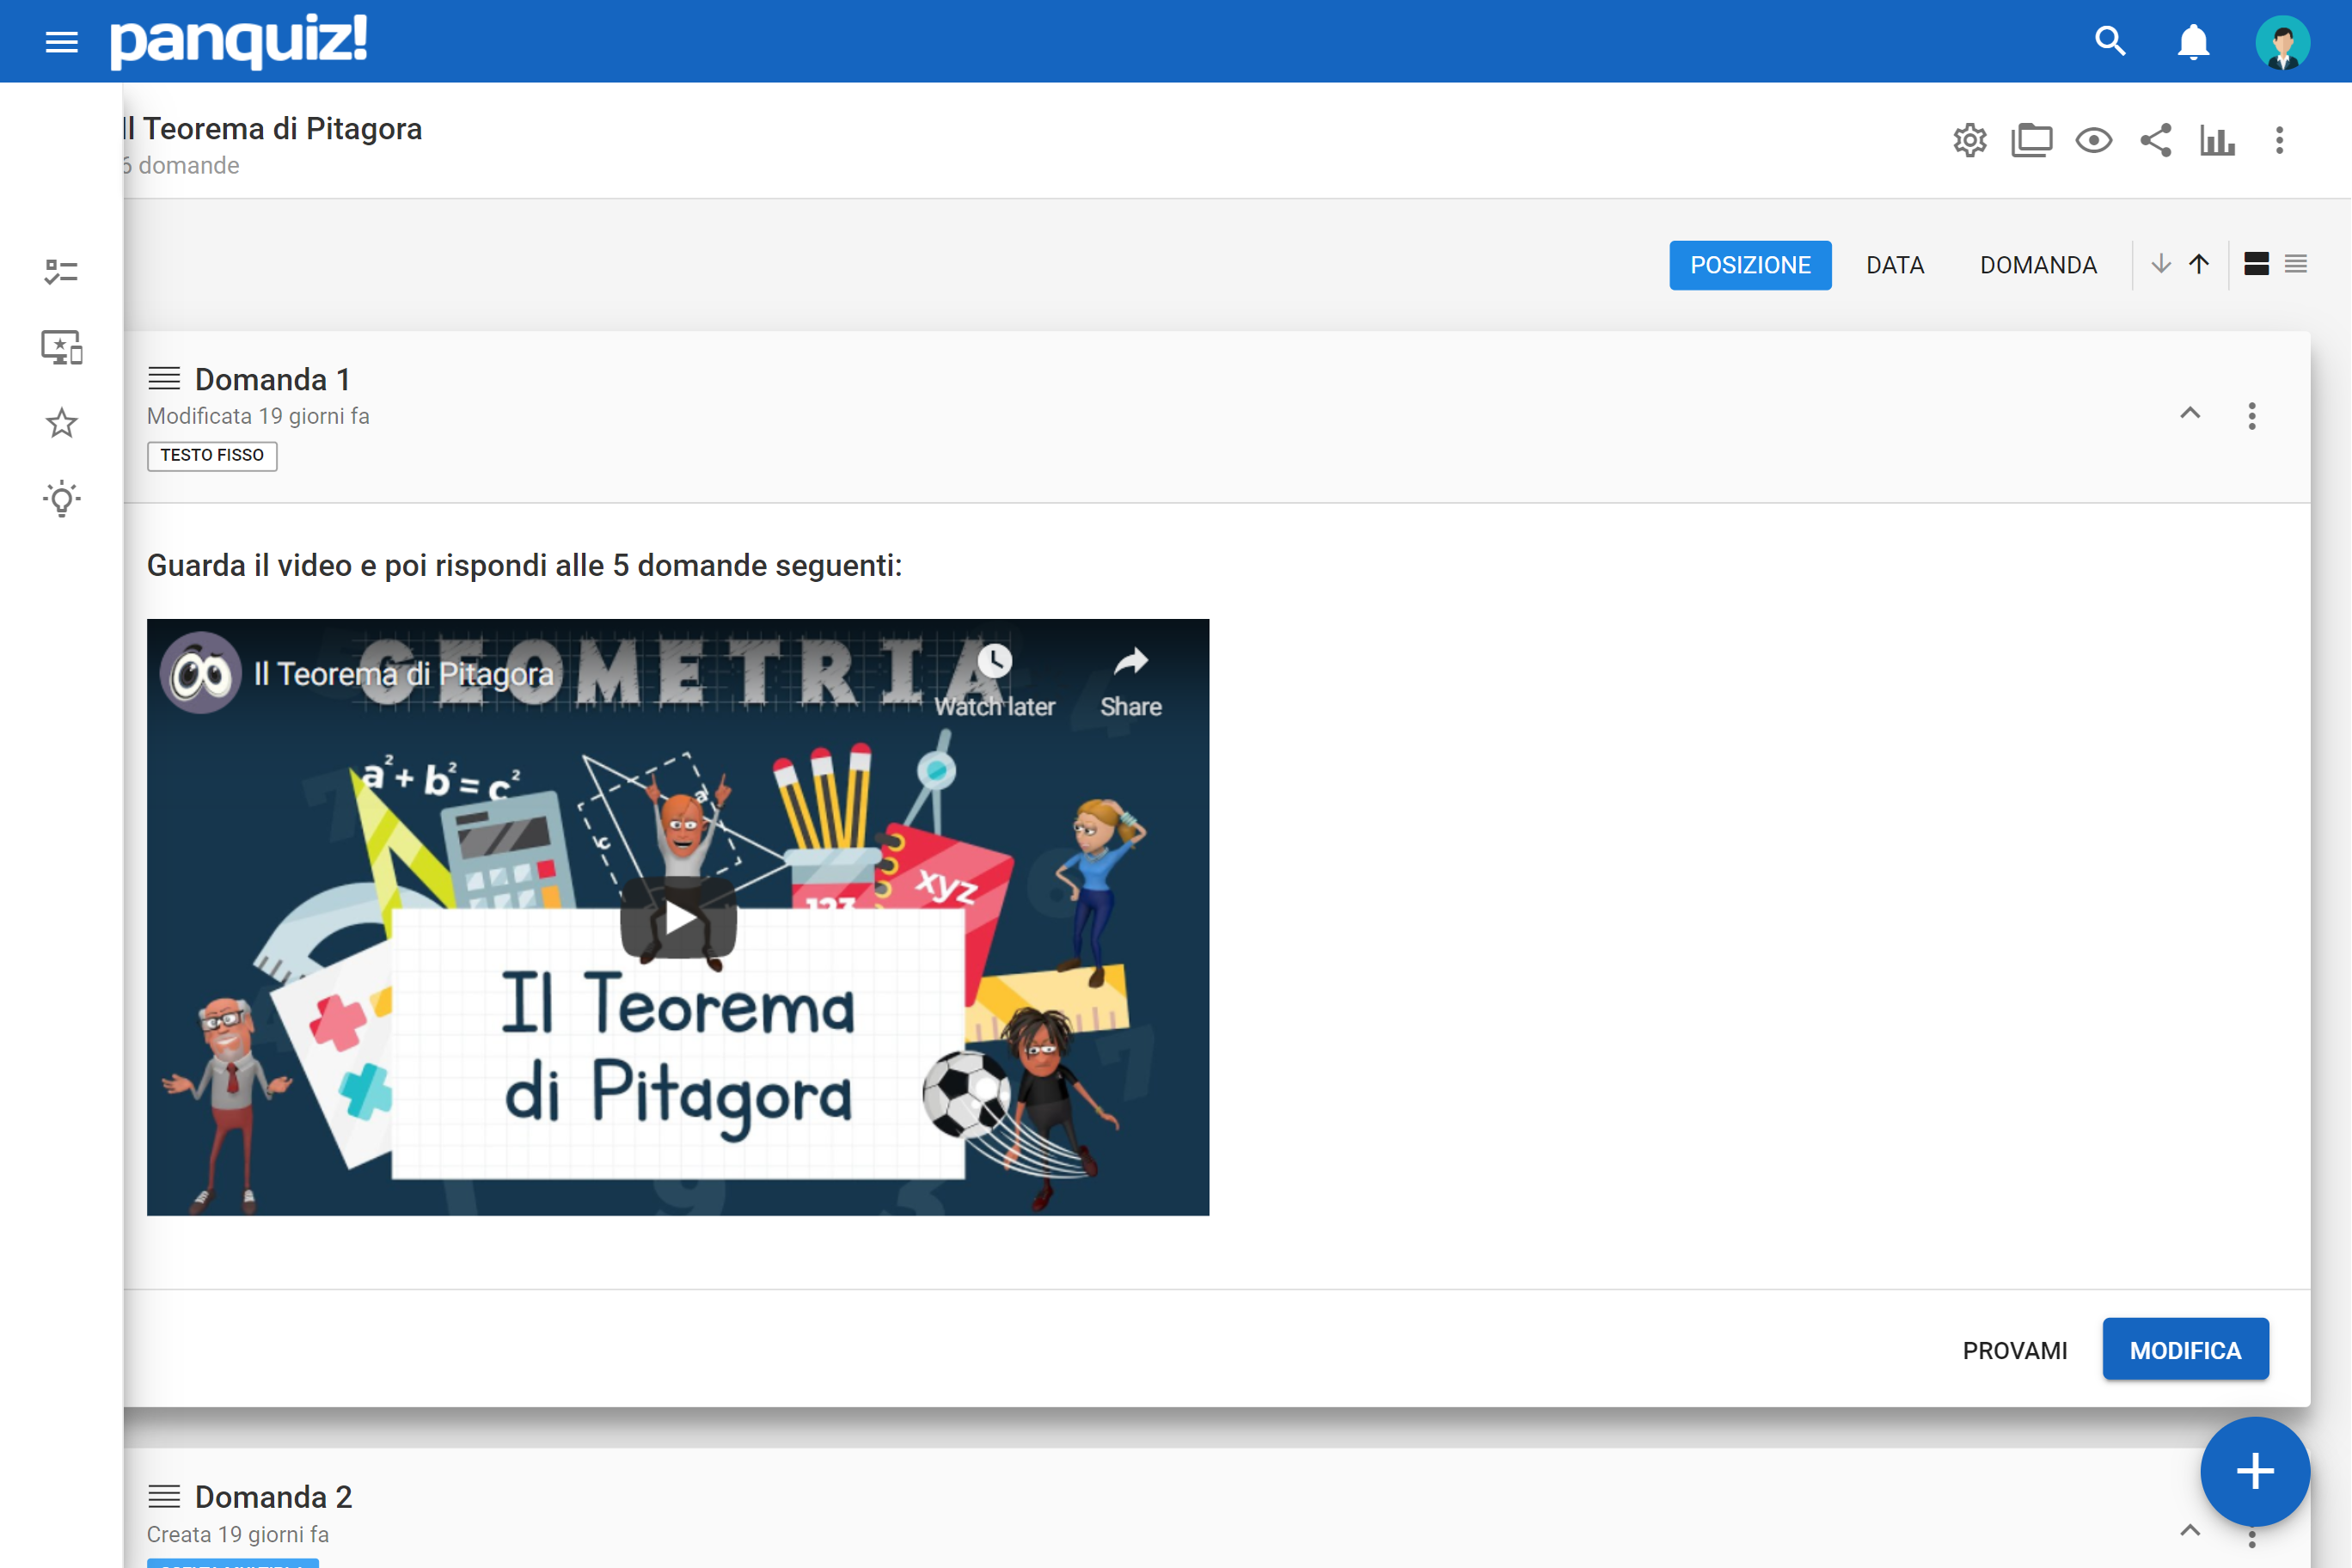Set descending sort with down arrow

tap(2160, 264)
